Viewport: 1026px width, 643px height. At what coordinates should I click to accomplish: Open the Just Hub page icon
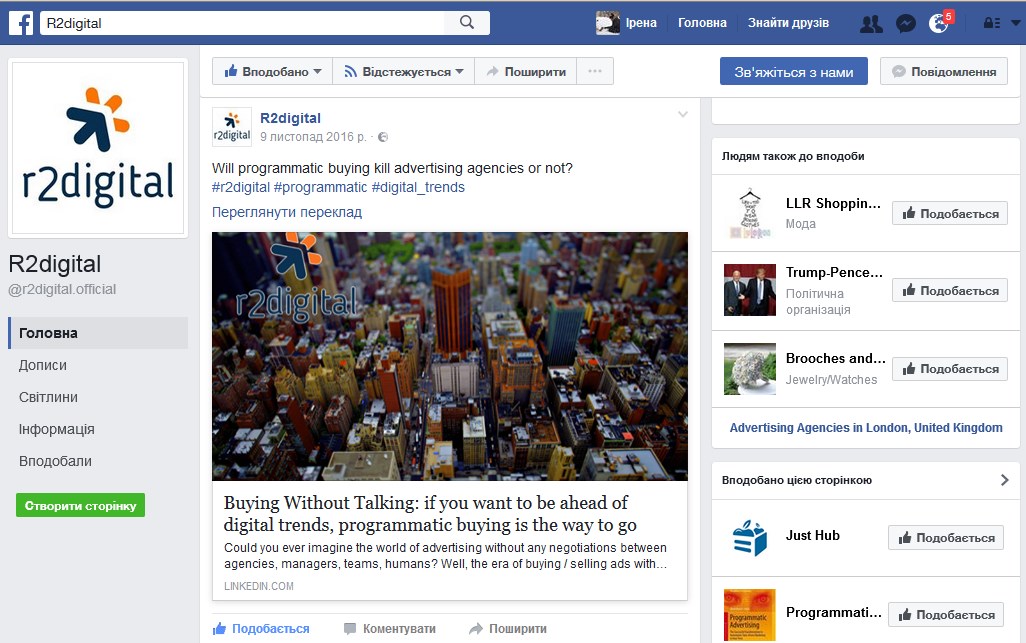click(750, 538)
